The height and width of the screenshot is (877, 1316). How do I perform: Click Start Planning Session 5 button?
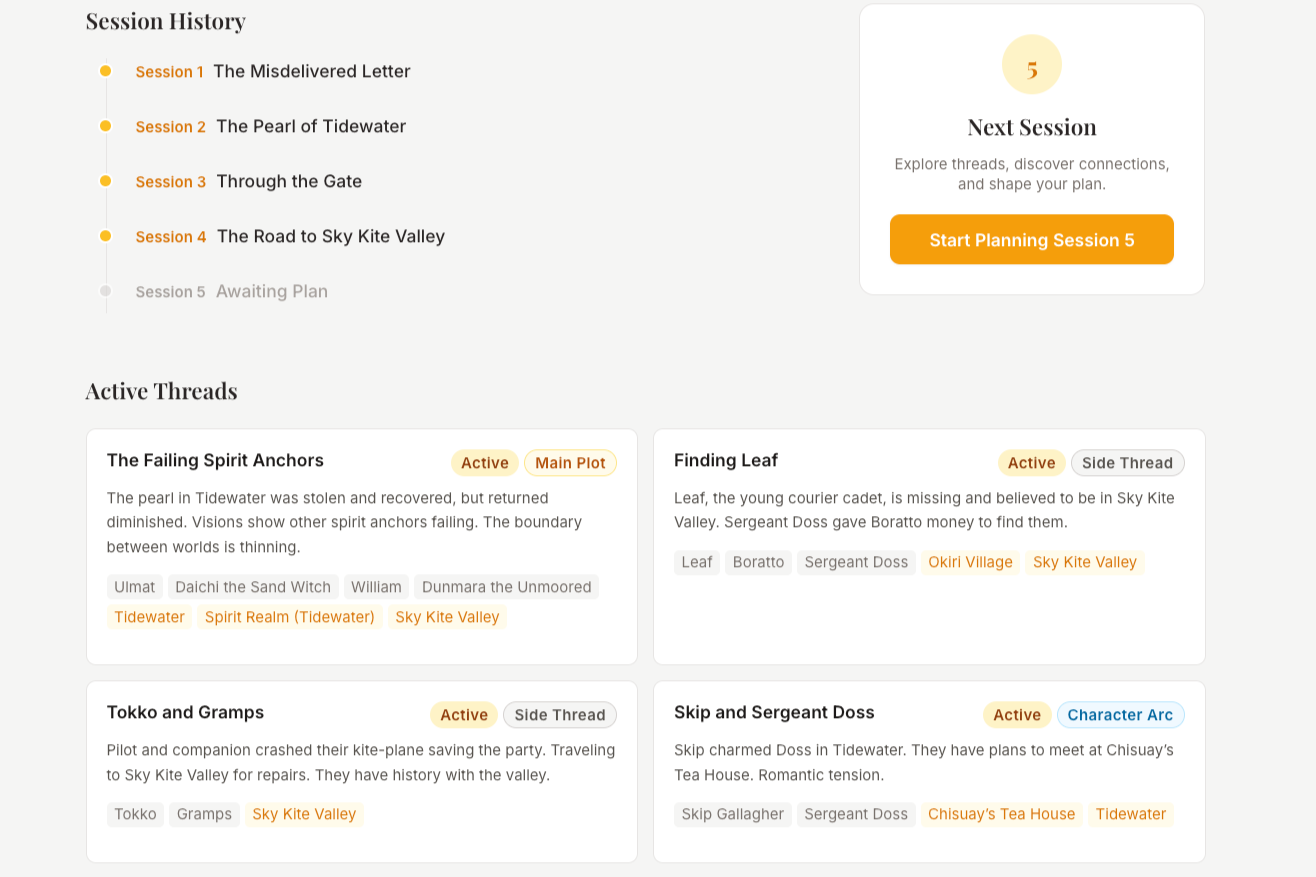[x=1031, y=240]
